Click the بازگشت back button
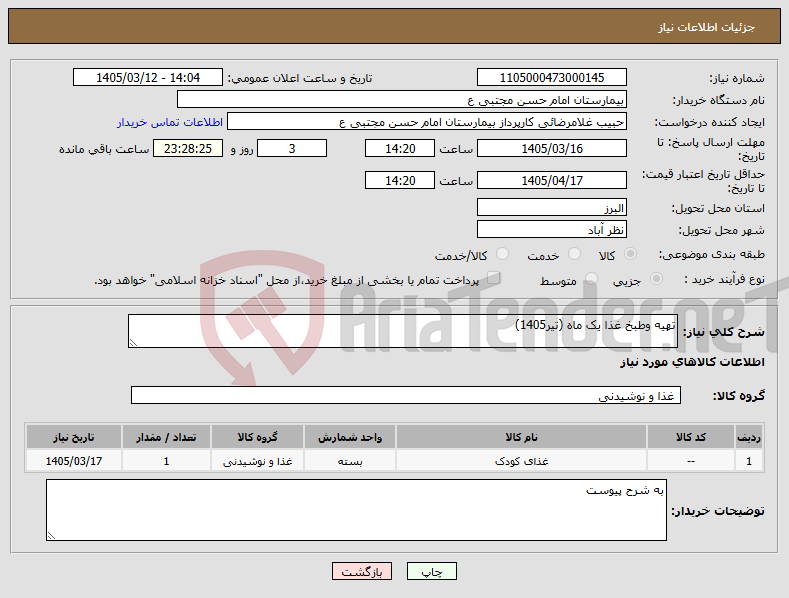Image resolution: width=789 pixels, height=598 pixels. (362, 571)
